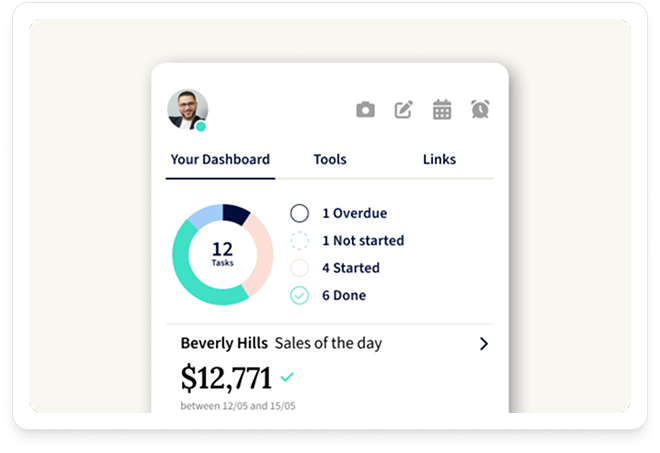Switch to the Links tab
Screen dimensions: 660x453
(439, 159)
